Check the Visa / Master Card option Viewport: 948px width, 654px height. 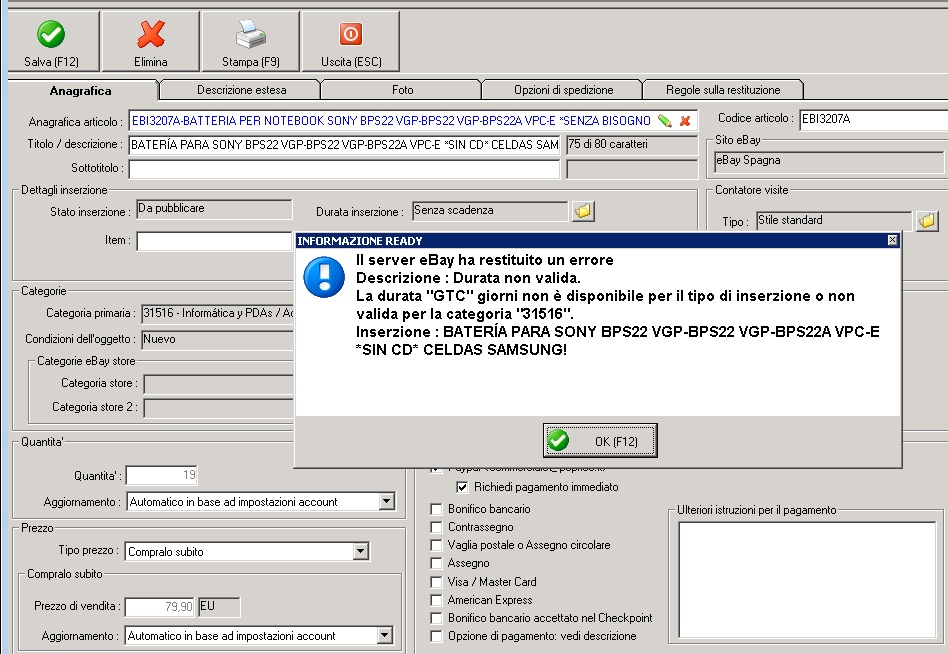(x=436, y=582)
